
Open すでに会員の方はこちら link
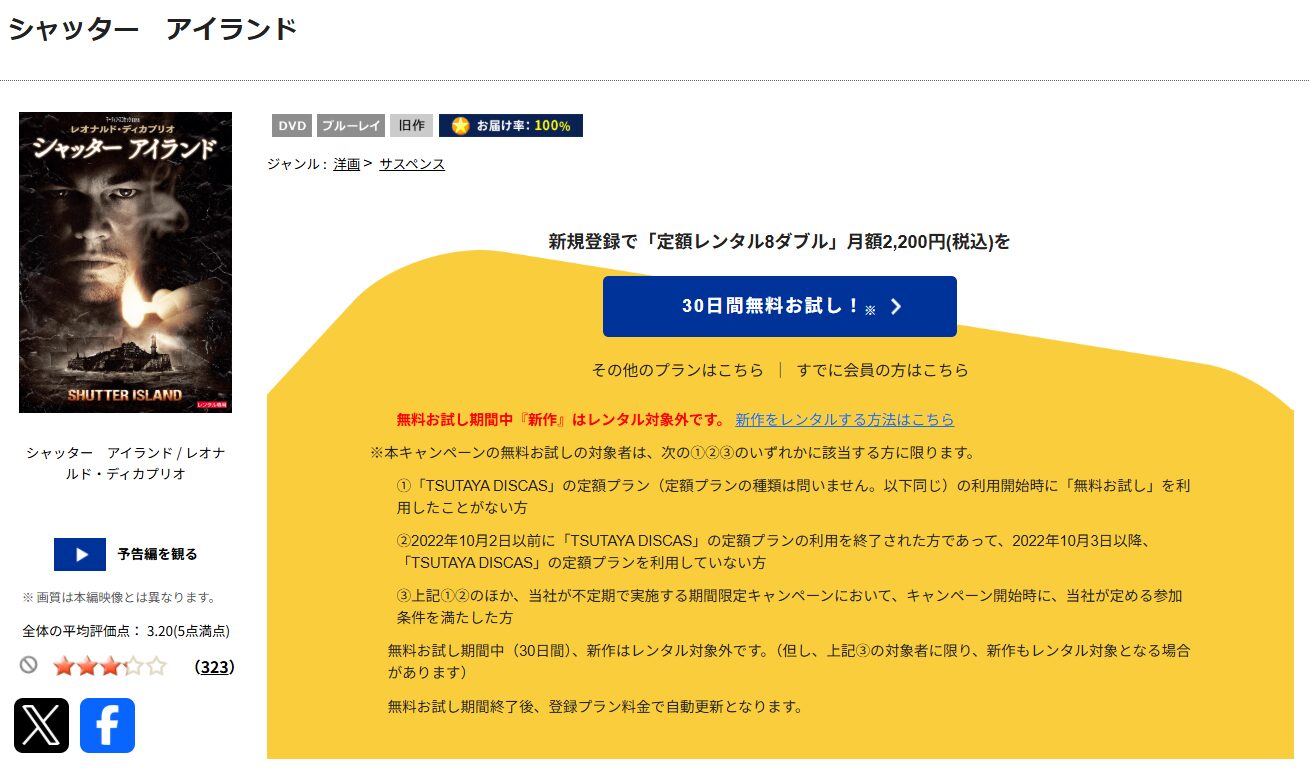point(883,370)
